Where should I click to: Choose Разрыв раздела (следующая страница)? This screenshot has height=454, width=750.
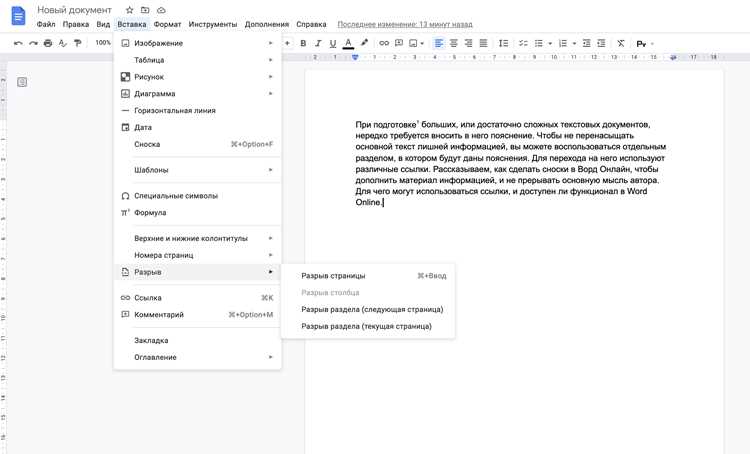tap(368, 310)
